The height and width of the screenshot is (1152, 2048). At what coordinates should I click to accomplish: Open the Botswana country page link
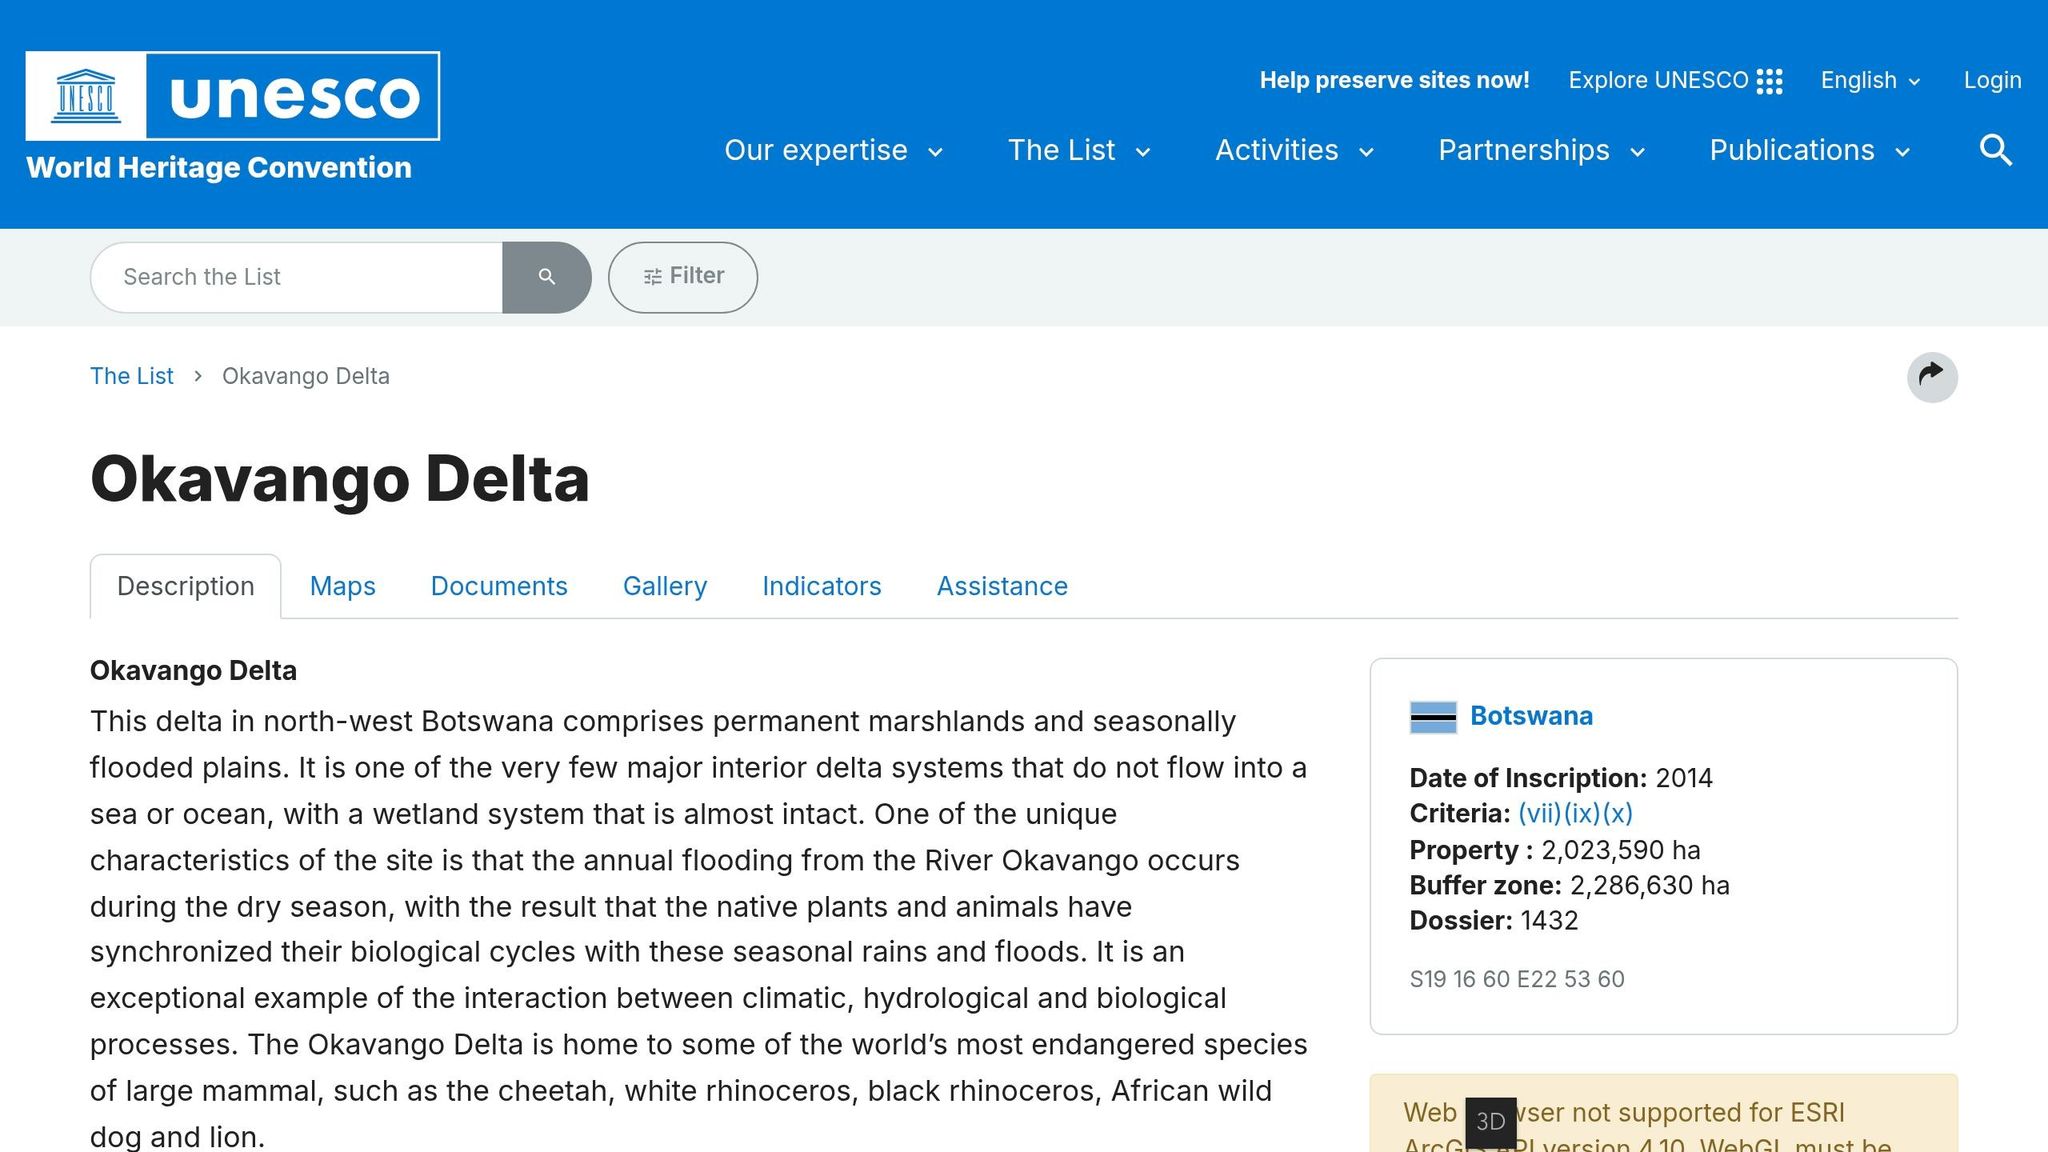click(1531, 716)
